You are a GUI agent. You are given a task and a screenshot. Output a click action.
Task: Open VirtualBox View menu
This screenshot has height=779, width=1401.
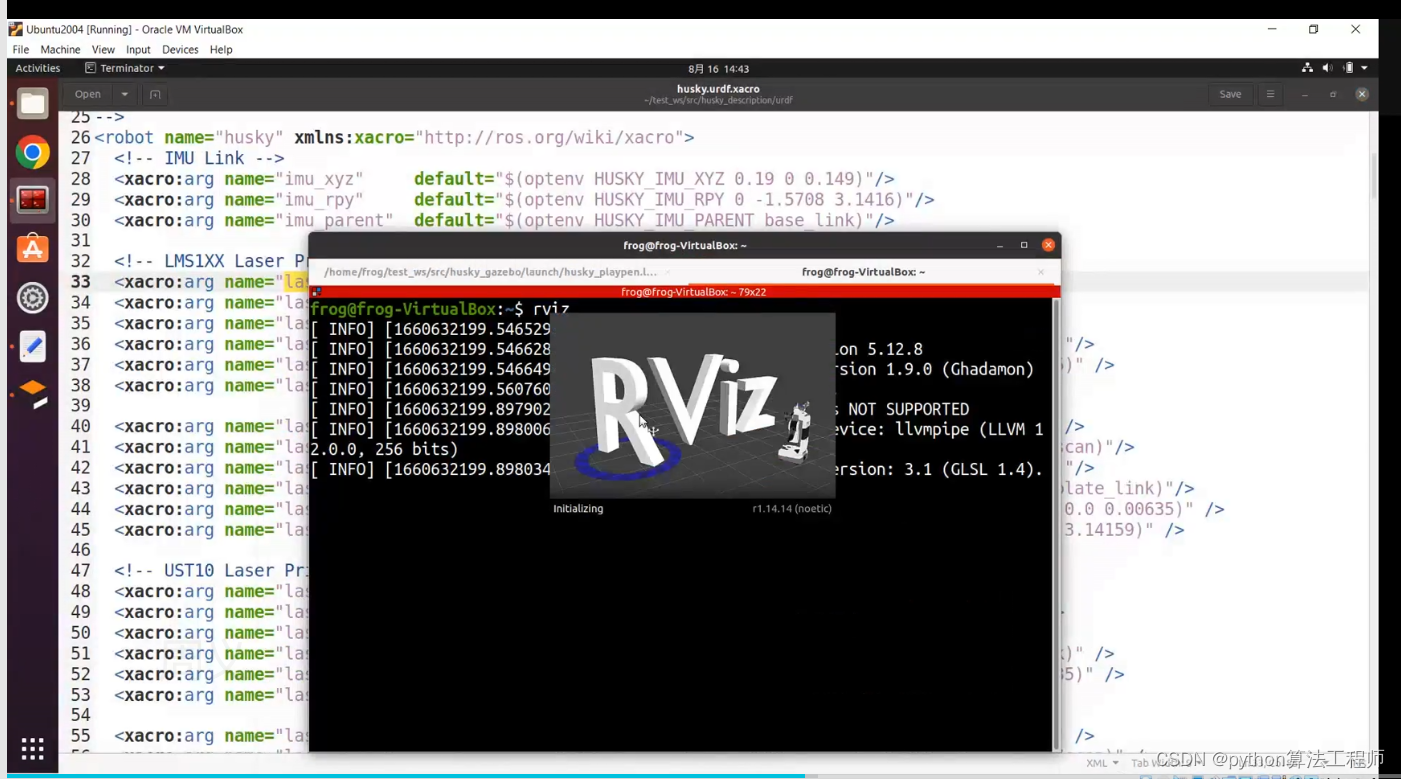103,49
